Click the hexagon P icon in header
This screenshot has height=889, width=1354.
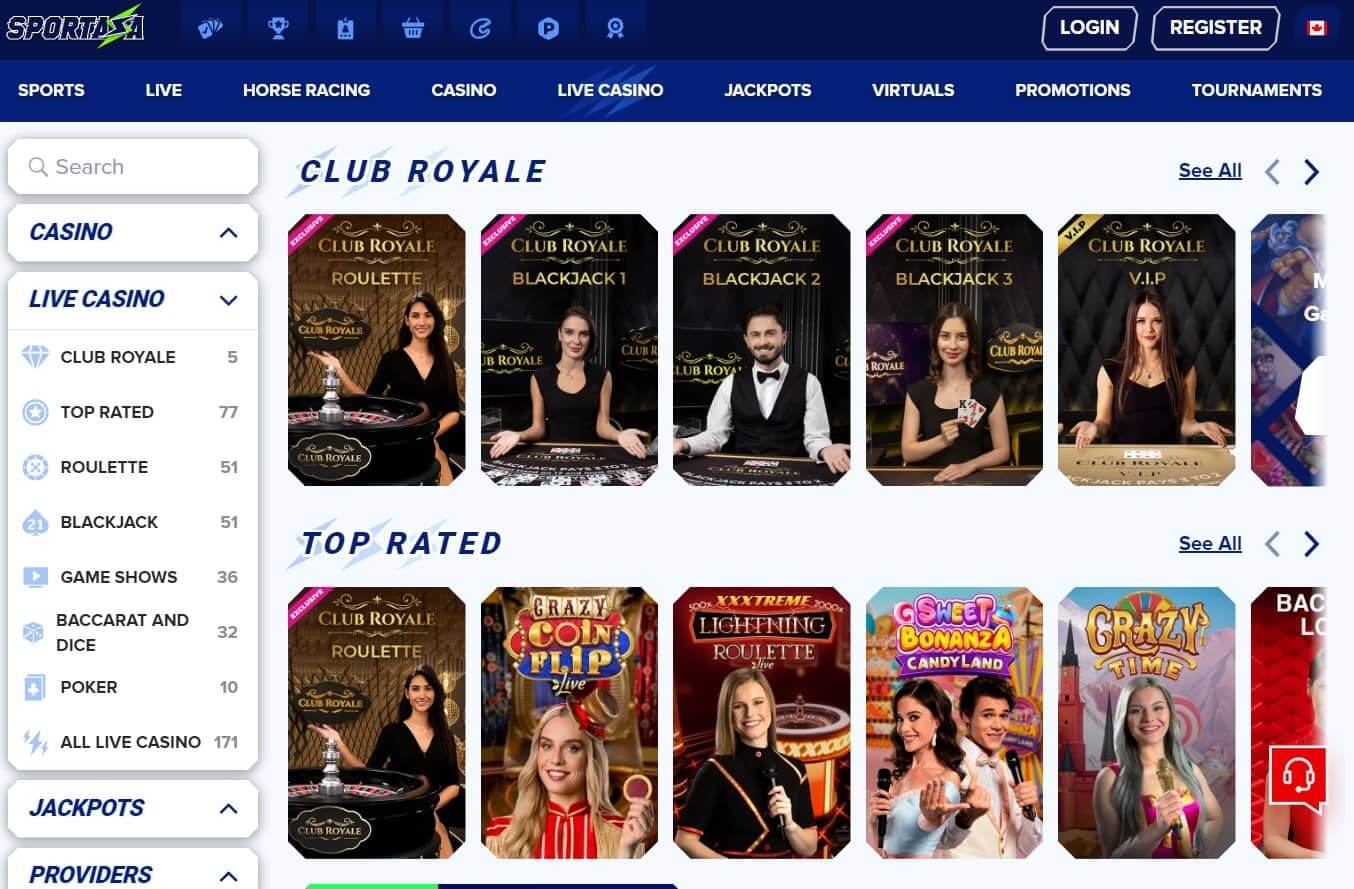tap(548, 28)
